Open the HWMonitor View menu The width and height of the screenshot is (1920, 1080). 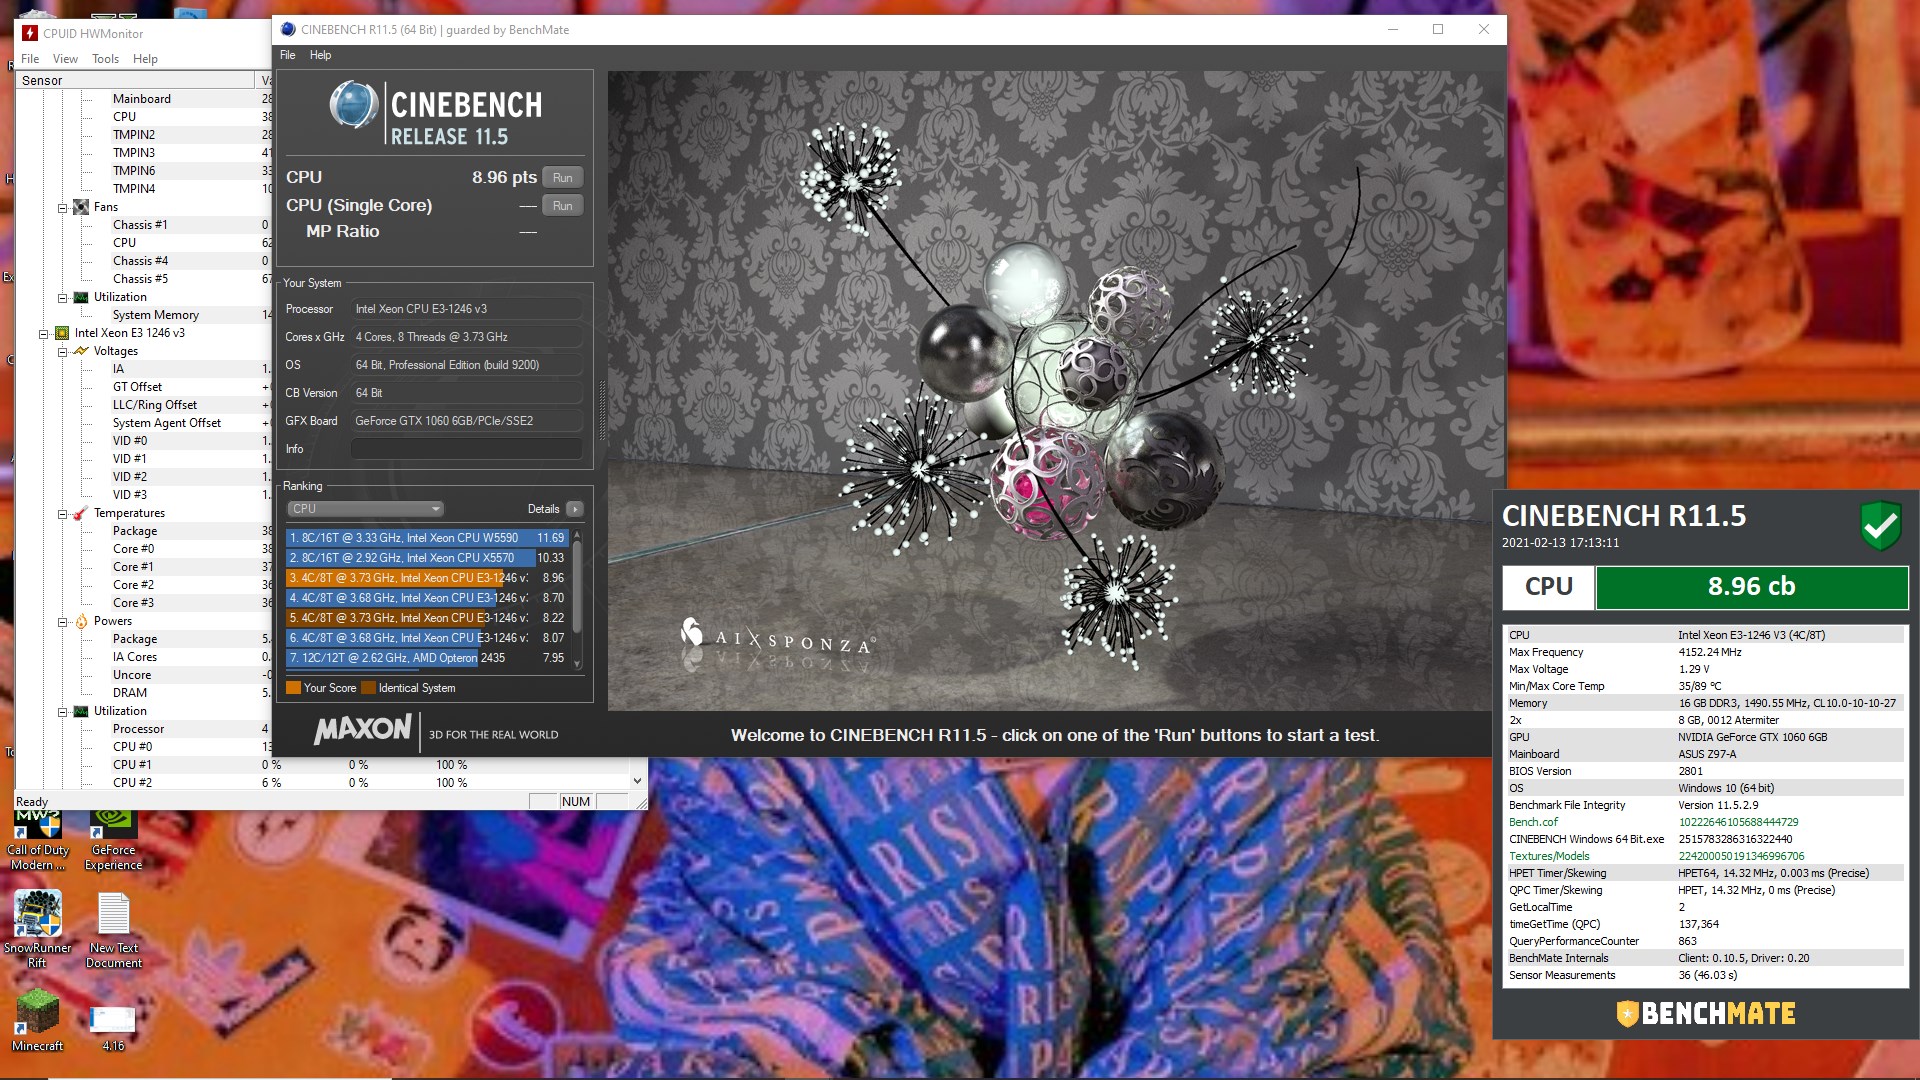65,59
